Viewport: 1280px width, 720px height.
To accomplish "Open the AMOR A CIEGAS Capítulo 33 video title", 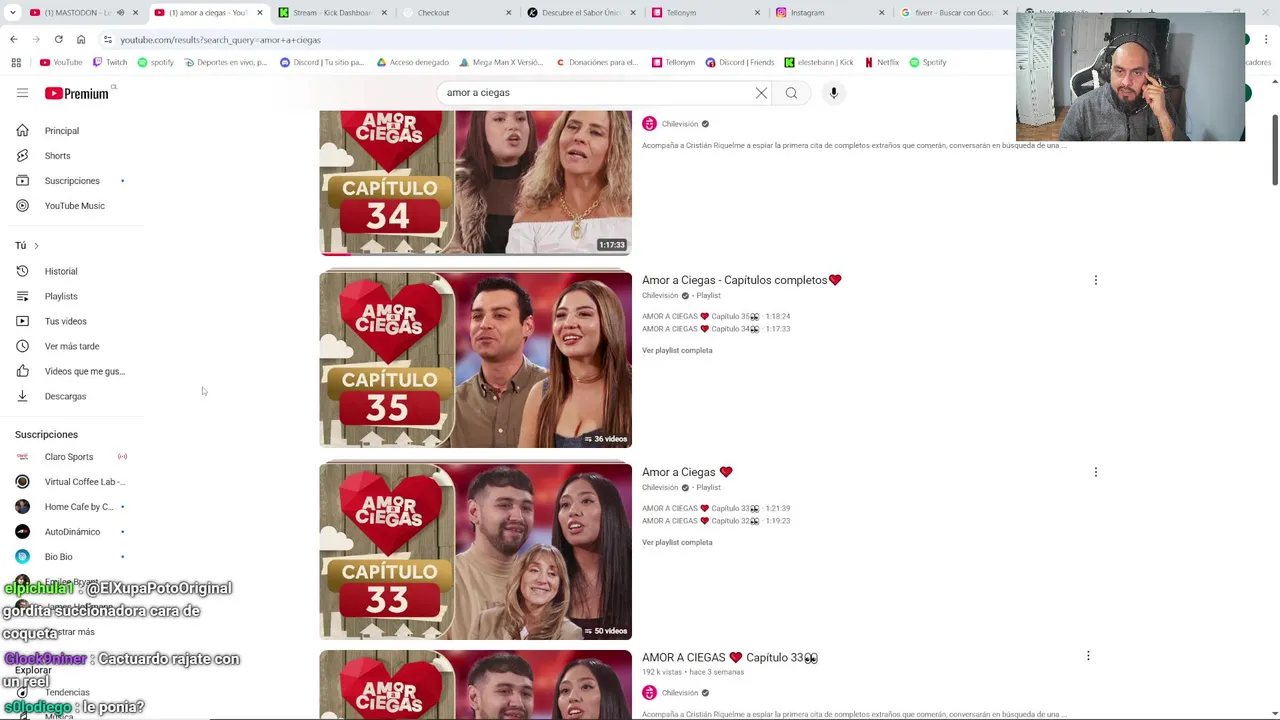I will click(730, 658).
